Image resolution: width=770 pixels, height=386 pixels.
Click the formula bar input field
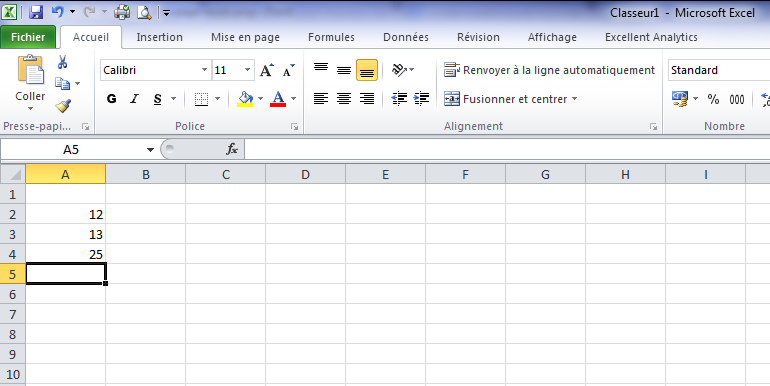[507, 149]
